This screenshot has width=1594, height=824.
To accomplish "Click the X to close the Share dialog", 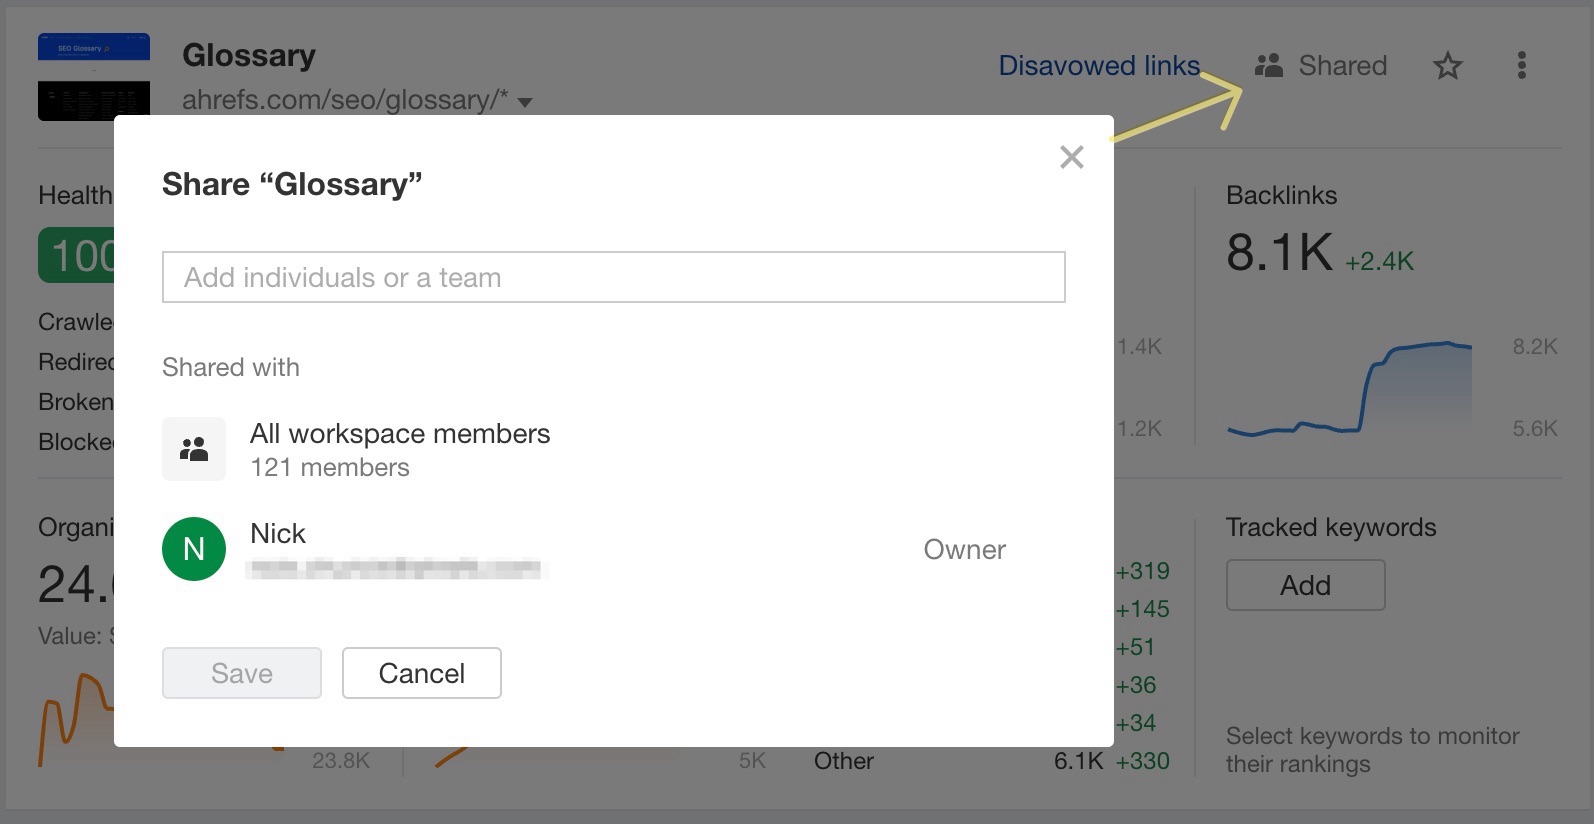I will click(1071, 157).
